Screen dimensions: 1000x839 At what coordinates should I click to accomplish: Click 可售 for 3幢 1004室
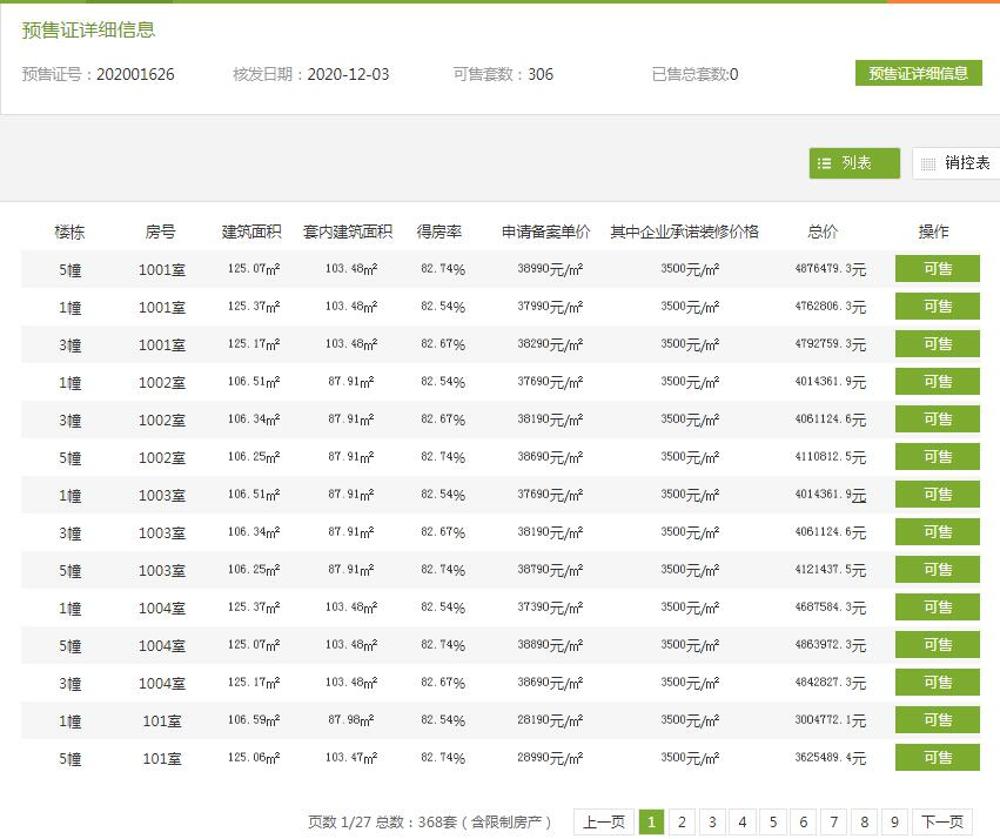tap(937, 682)
